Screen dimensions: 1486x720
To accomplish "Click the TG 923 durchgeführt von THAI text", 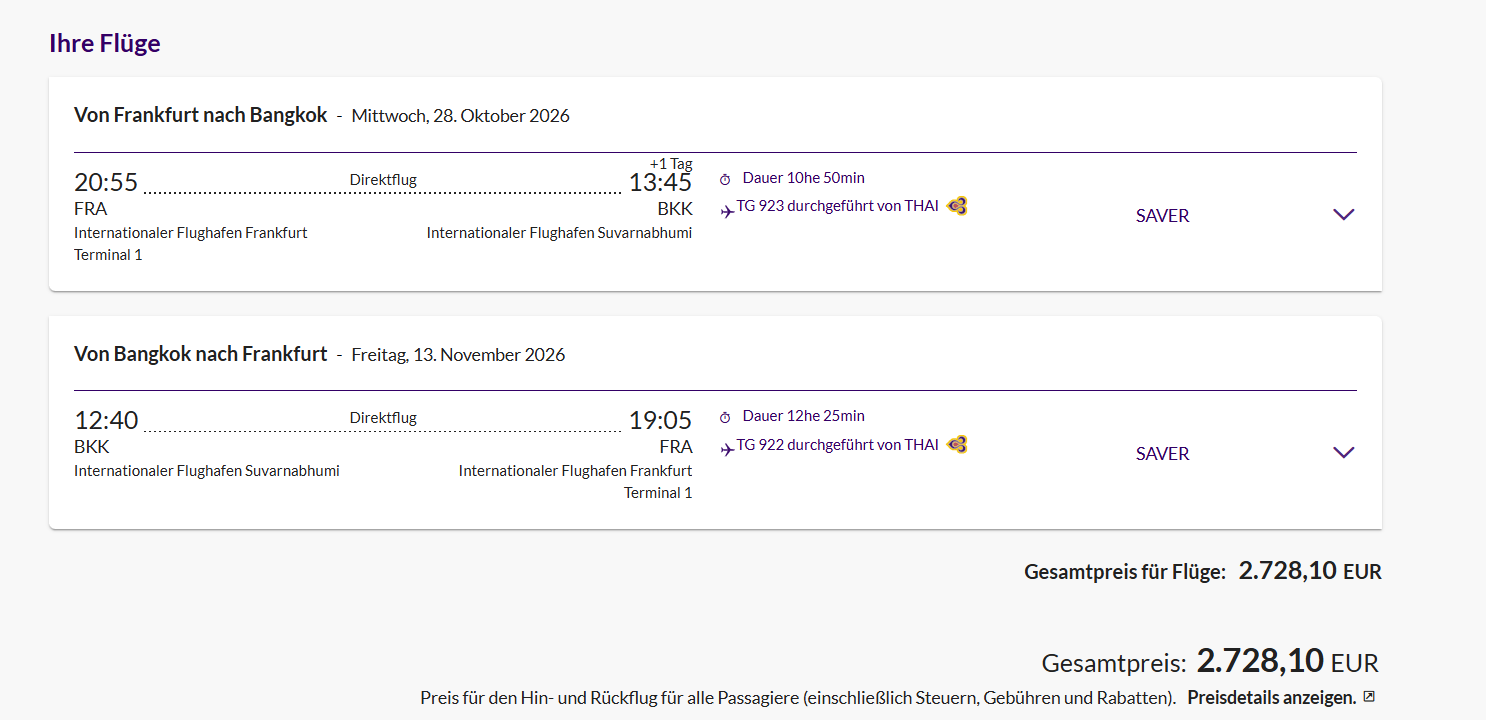I will point(837,206).
